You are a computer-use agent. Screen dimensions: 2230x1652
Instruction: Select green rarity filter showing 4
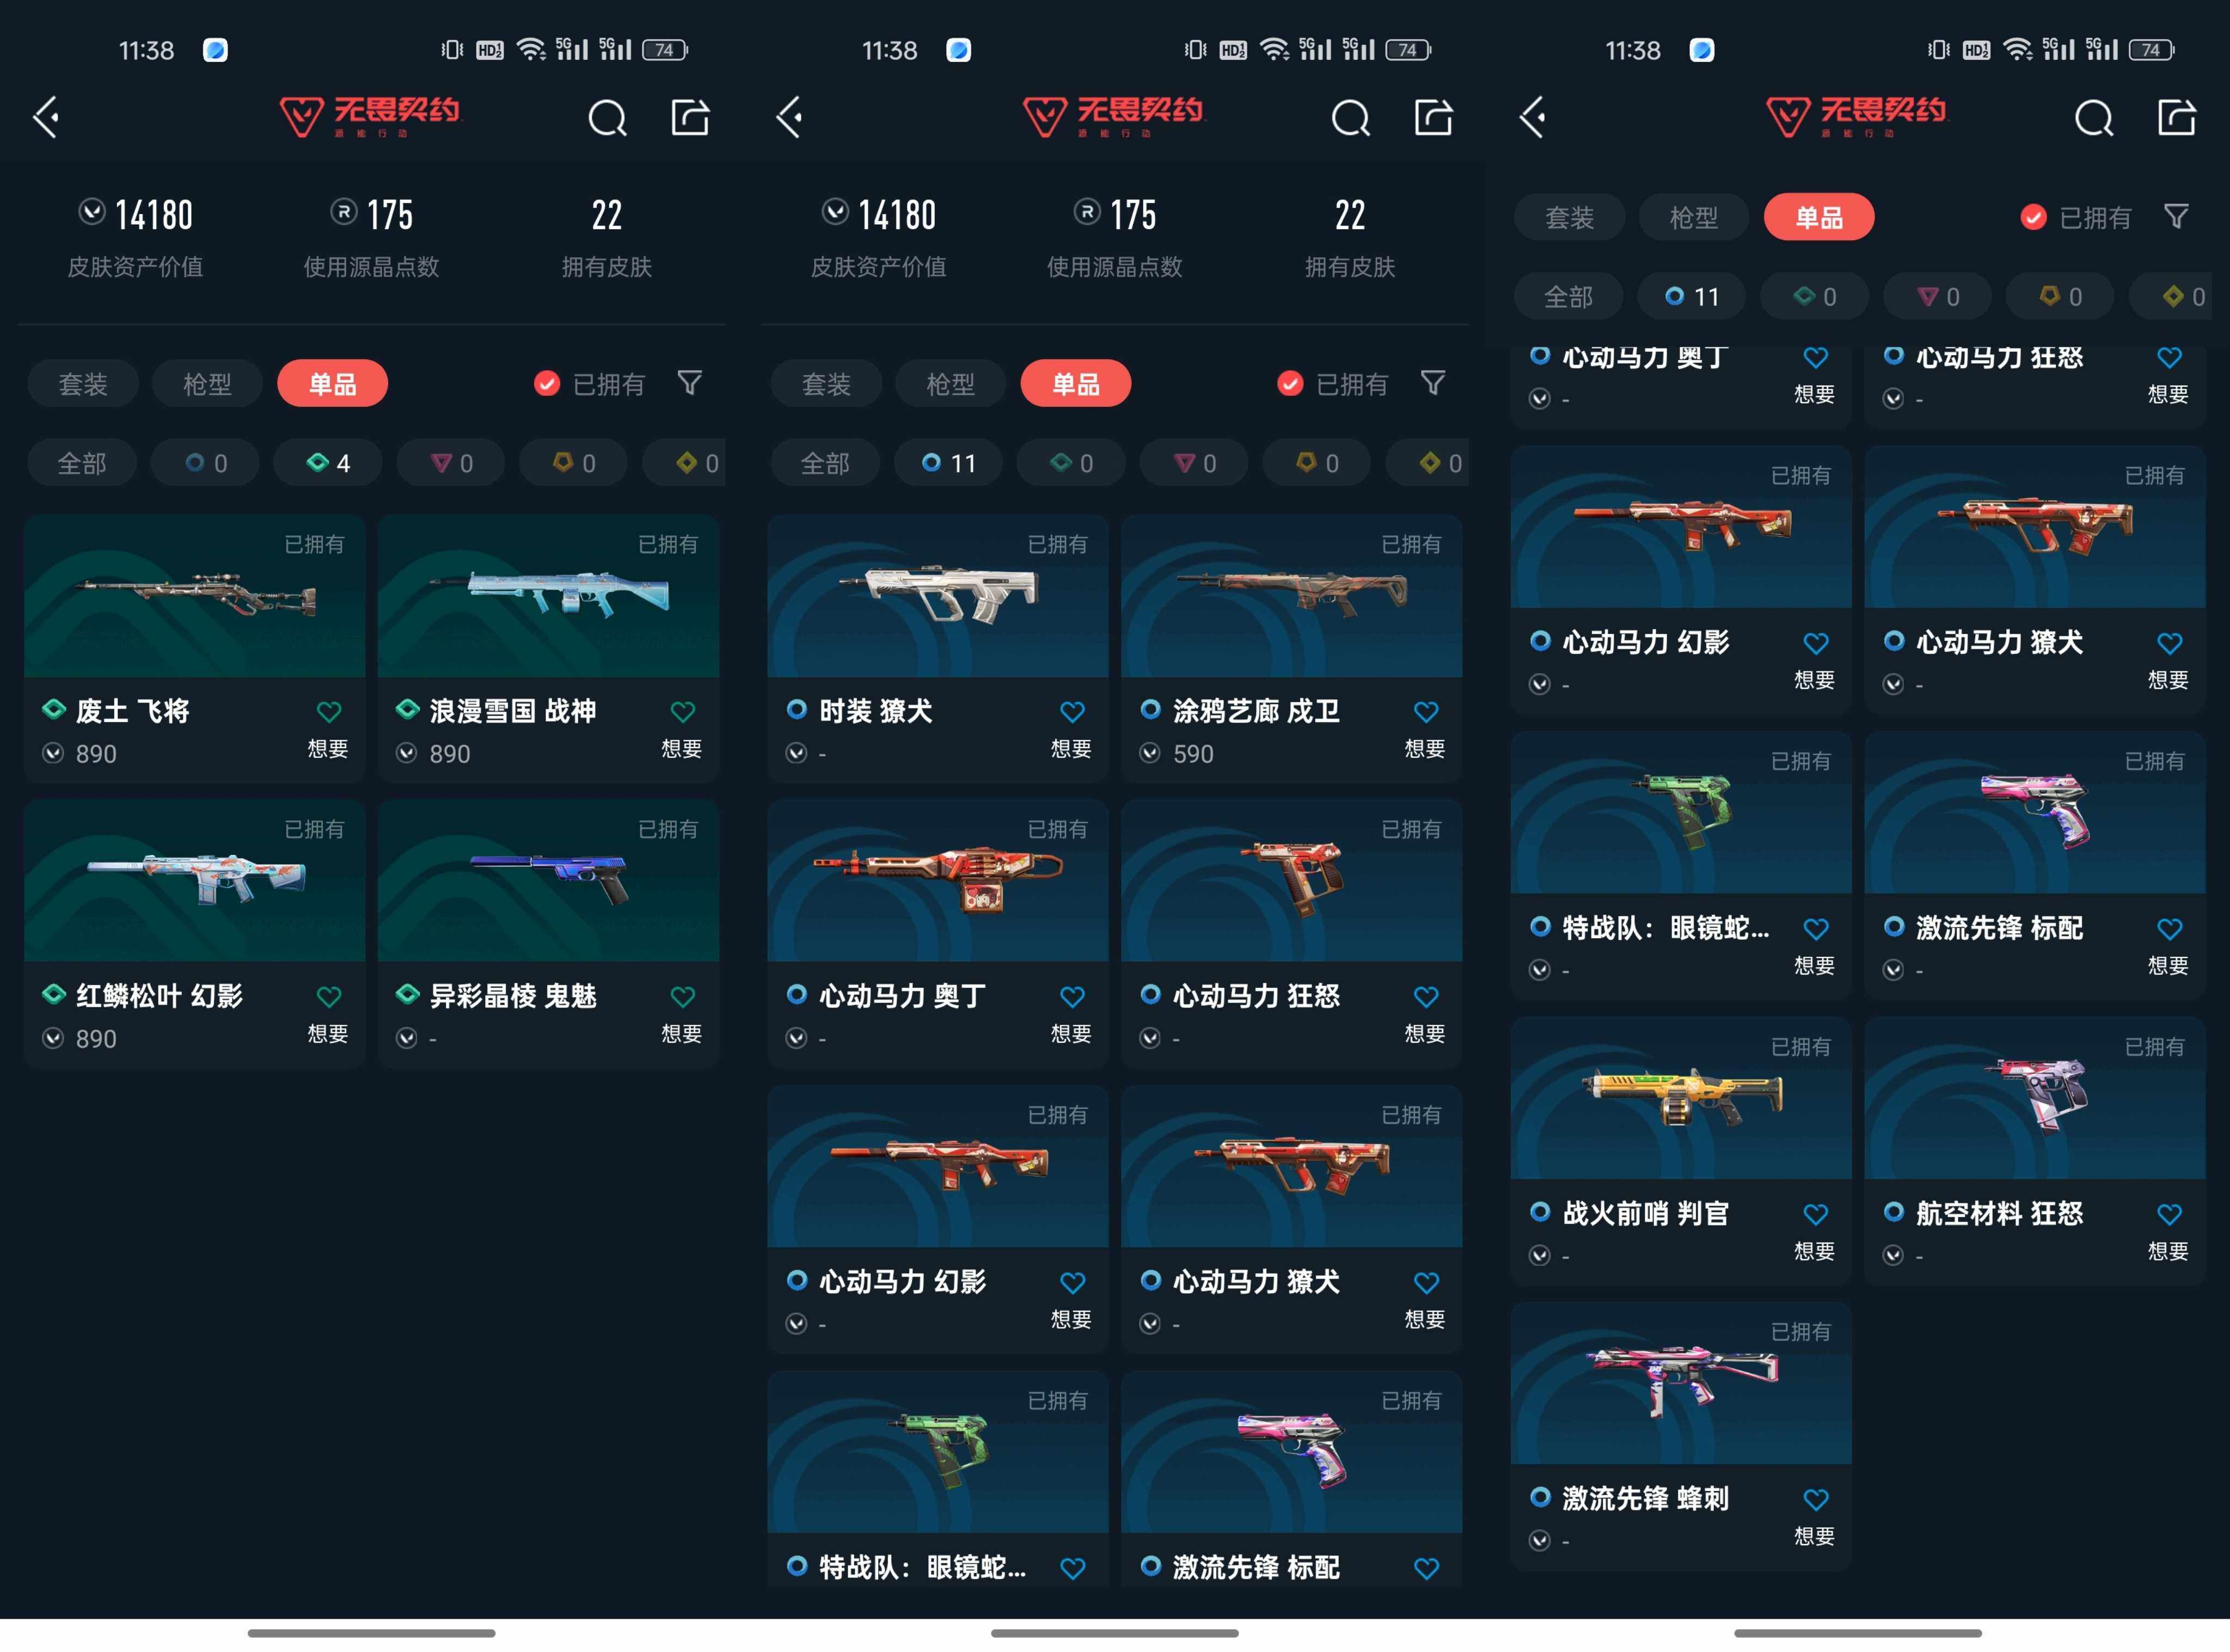[x=329, y=463]
